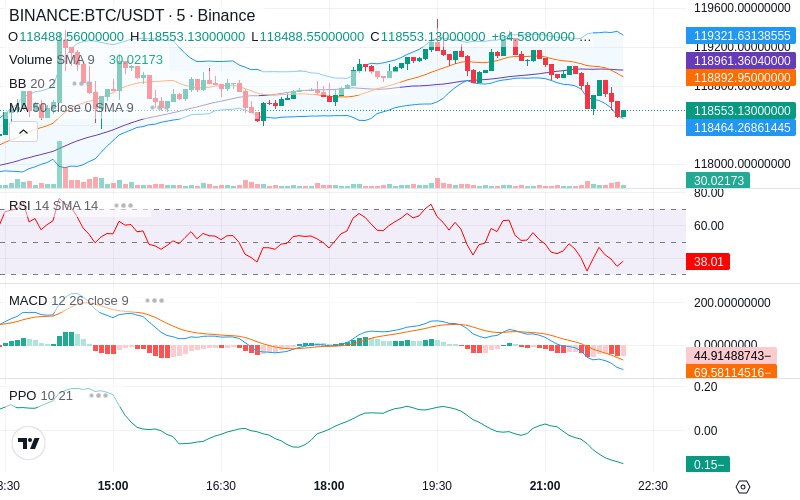Click the Low value 118488.55000000

pos(312,37)
